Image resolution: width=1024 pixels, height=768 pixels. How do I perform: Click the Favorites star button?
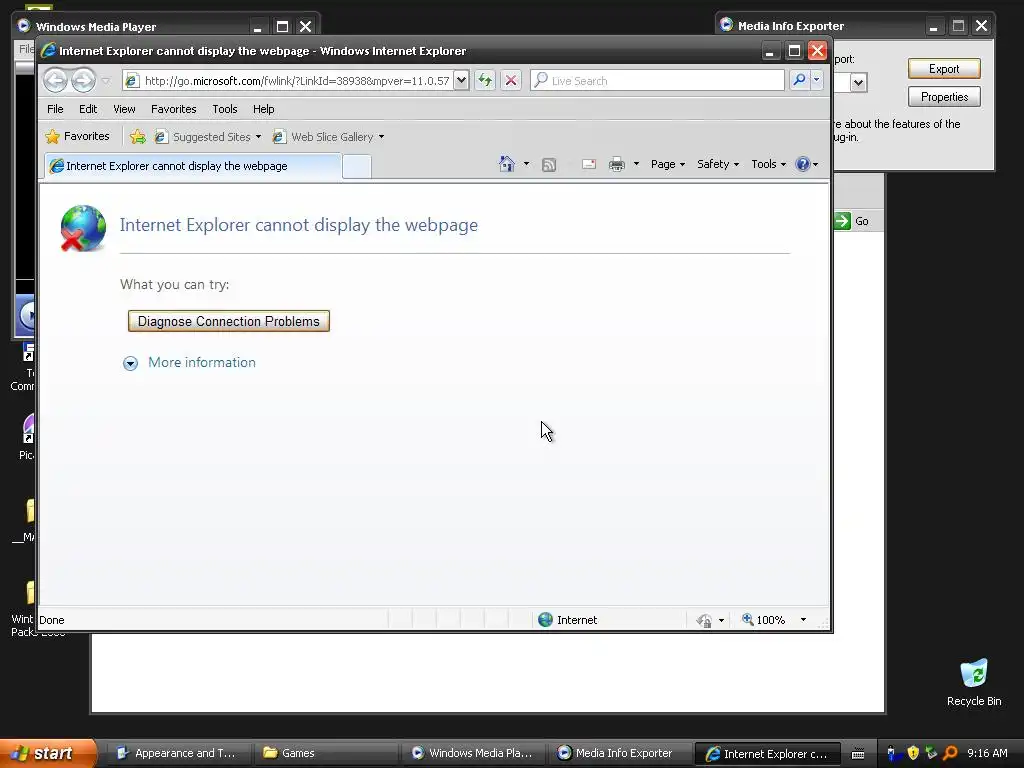pos(77,136)
